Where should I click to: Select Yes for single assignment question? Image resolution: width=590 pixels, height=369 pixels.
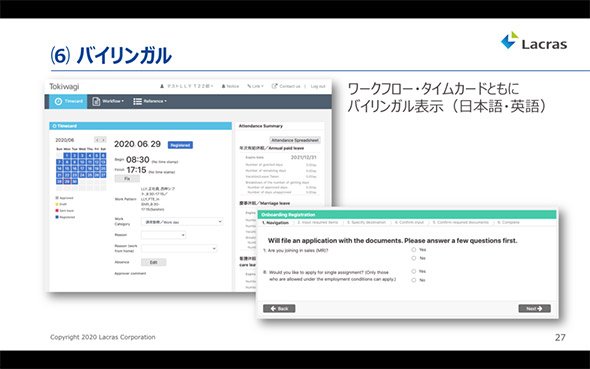pos(414,271)
